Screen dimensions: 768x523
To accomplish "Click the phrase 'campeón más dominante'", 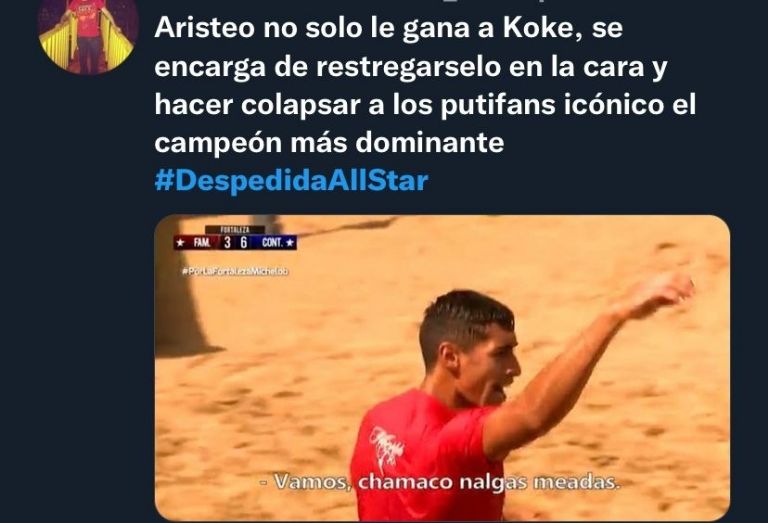I will coord(329,143).
